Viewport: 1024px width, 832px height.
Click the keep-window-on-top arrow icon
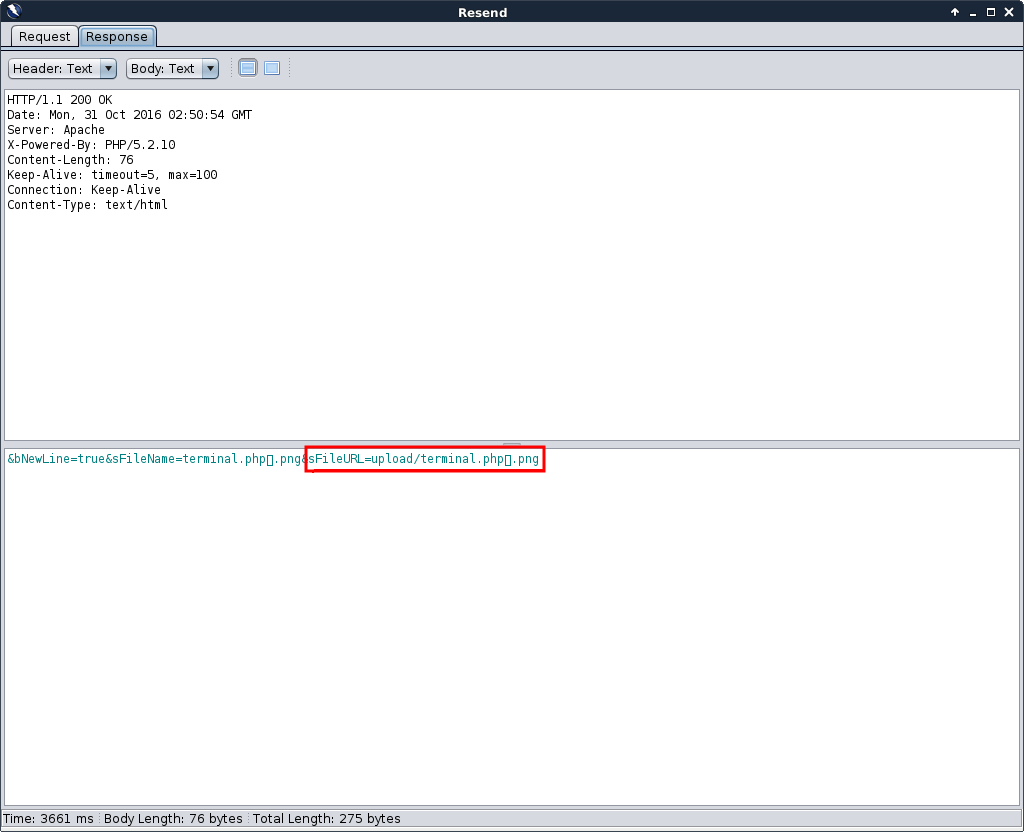pos(955,12)
